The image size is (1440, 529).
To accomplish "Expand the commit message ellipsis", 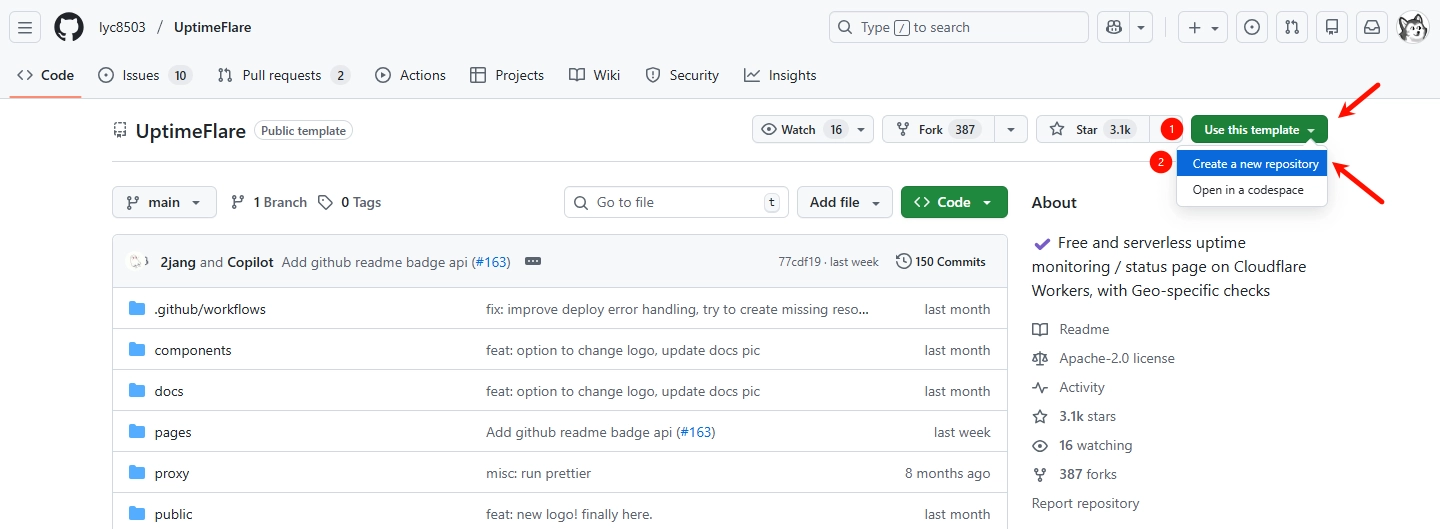I will click(533, 262).
